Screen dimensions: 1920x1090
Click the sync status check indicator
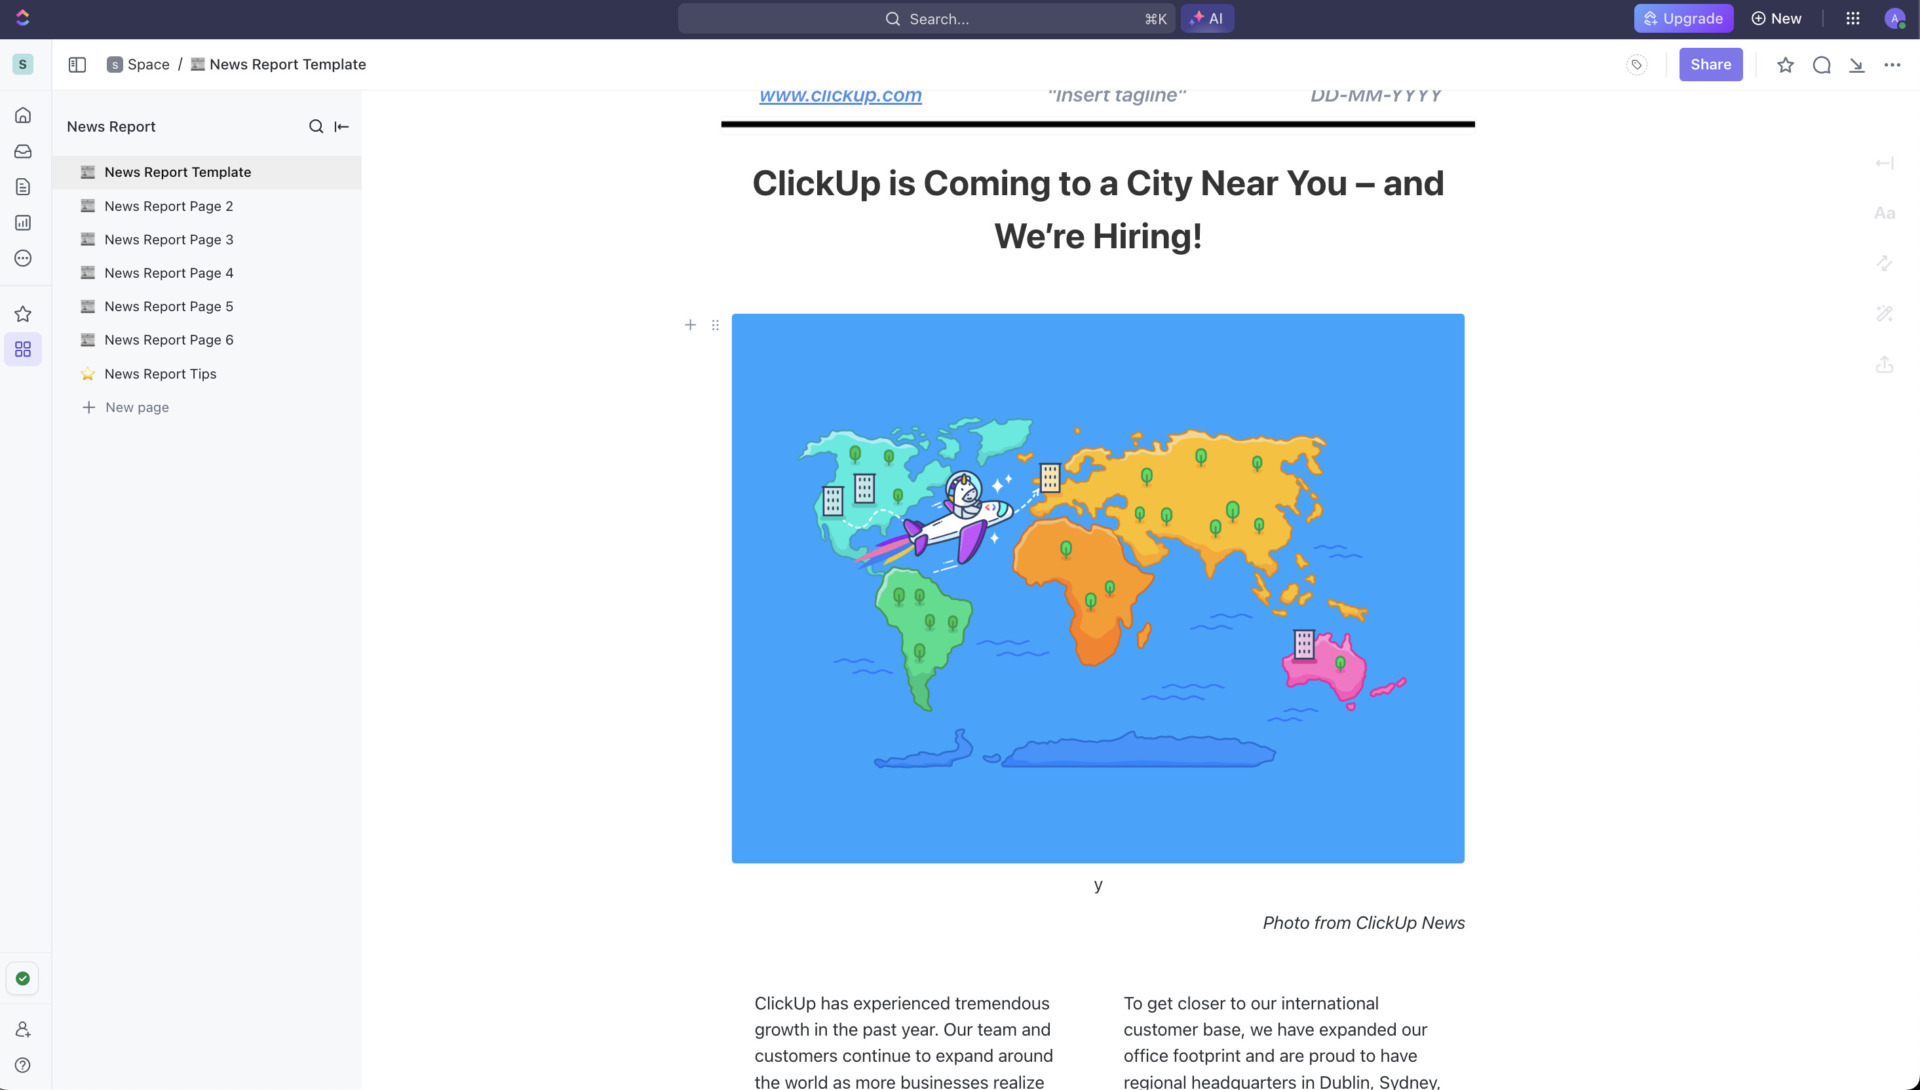[x=22, y=978]
